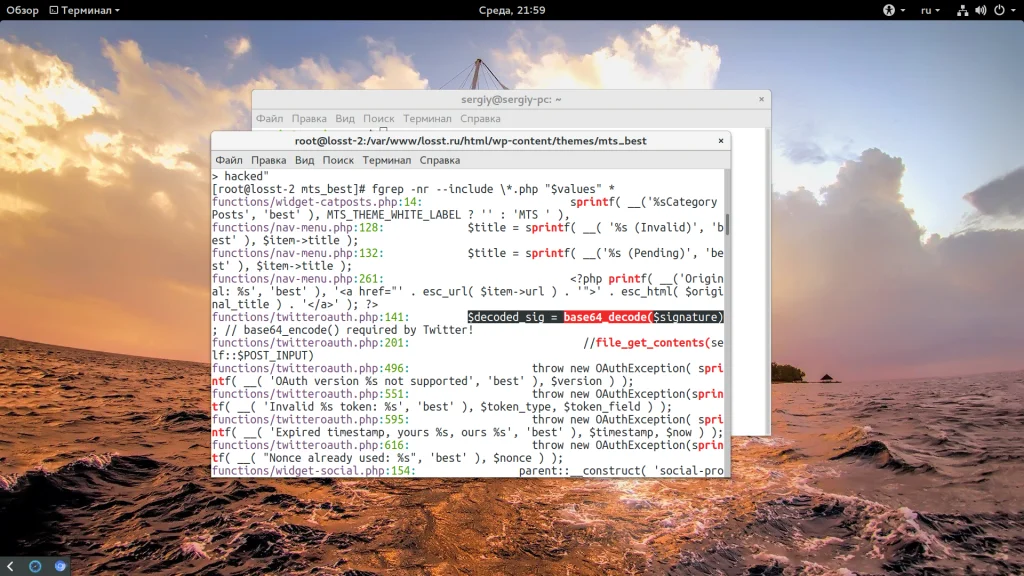The width and height of the screenshot is (1024, 576).
Task: Click the selected $decoded_sig = text
Action: (515, 317)
